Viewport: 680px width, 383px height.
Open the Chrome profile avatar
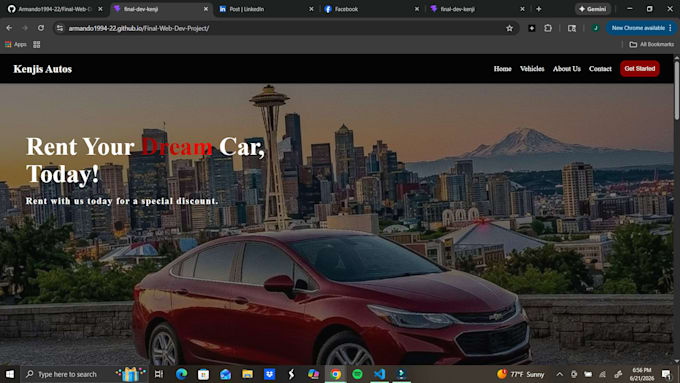(595, 28)
